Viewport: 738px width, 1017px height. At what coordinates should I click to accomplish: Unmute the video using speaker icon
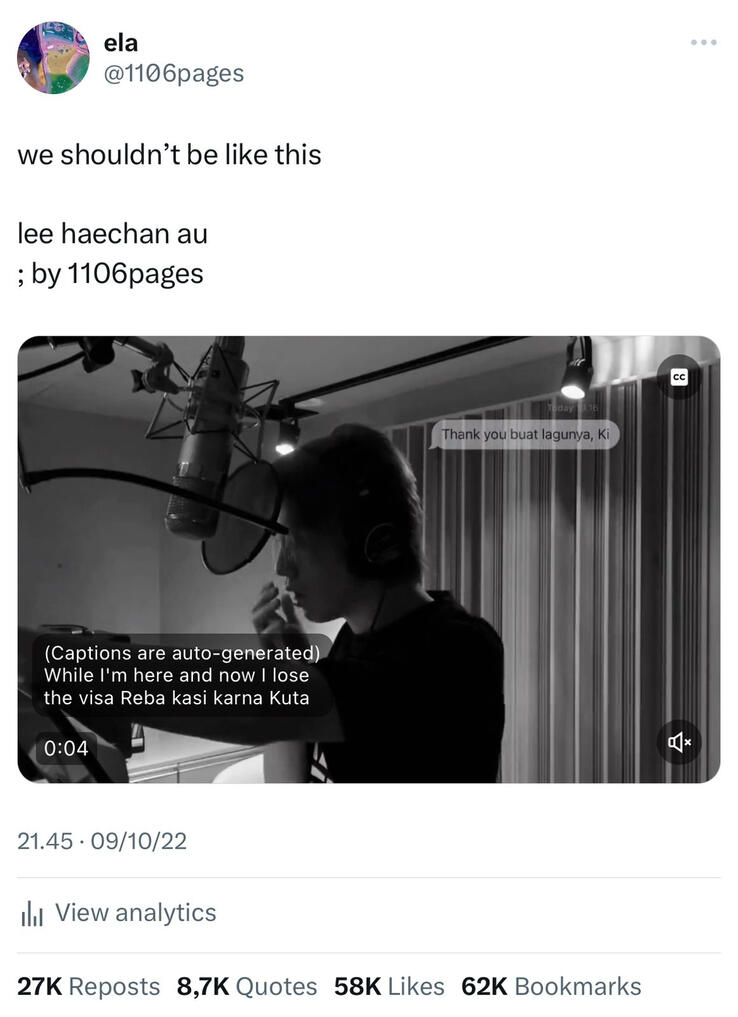click(679, 742)
